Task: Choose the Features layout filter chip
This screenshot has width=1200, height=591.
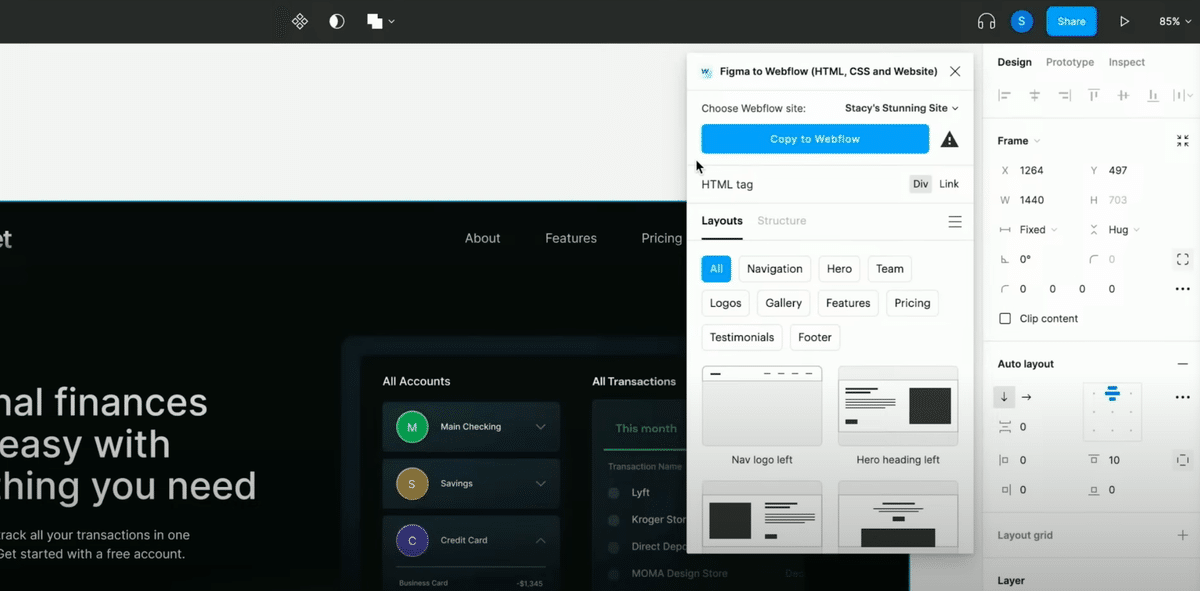Action: point(848,303)
